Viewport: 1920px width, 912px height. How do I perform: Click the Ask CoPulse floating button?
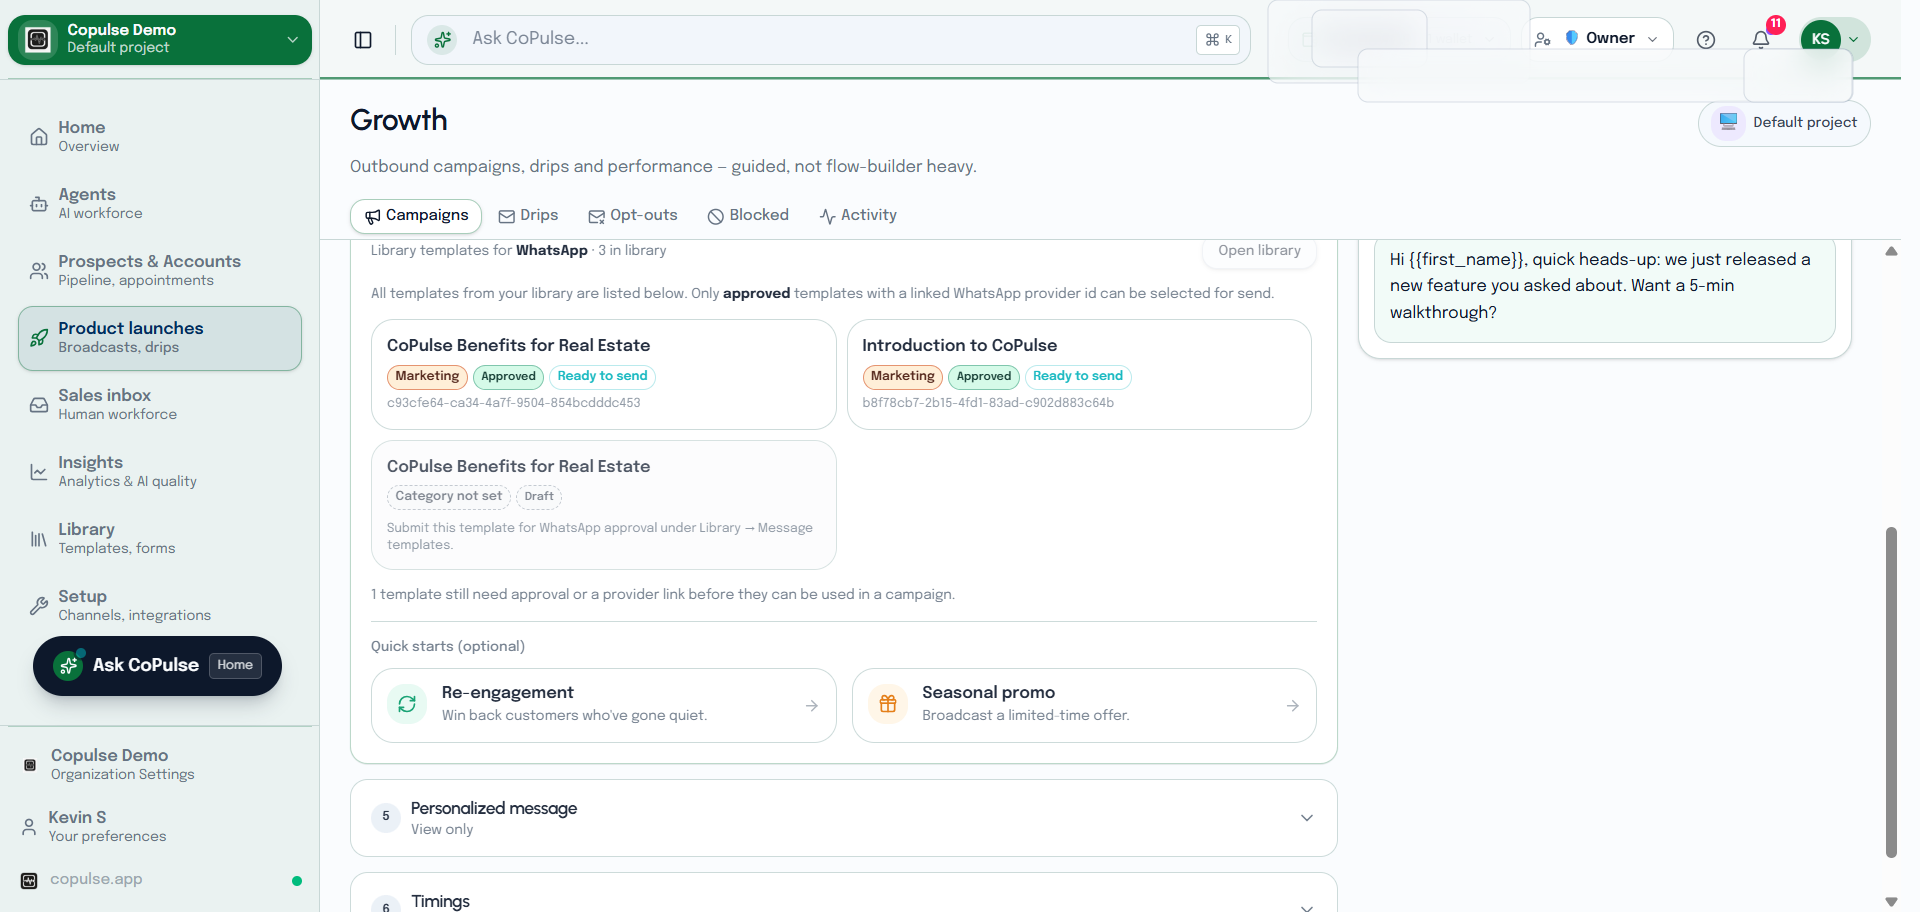coord(157,666)
